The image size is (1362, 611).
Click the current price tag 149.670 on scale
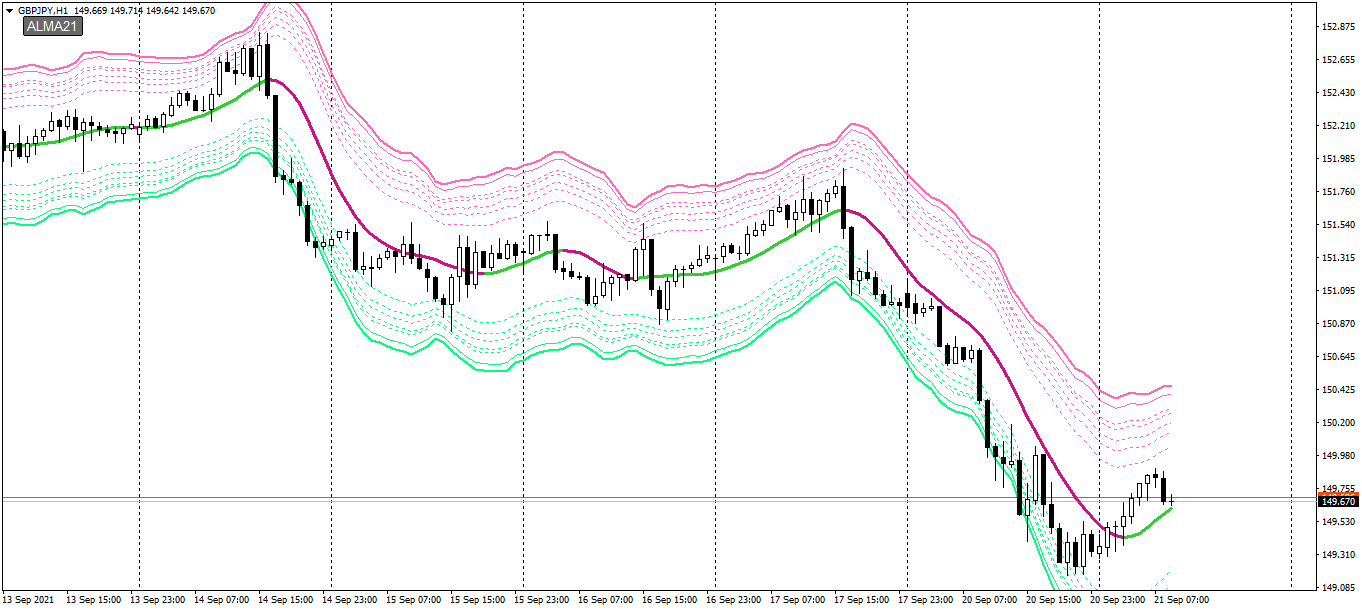click(x=1339, y=500)
